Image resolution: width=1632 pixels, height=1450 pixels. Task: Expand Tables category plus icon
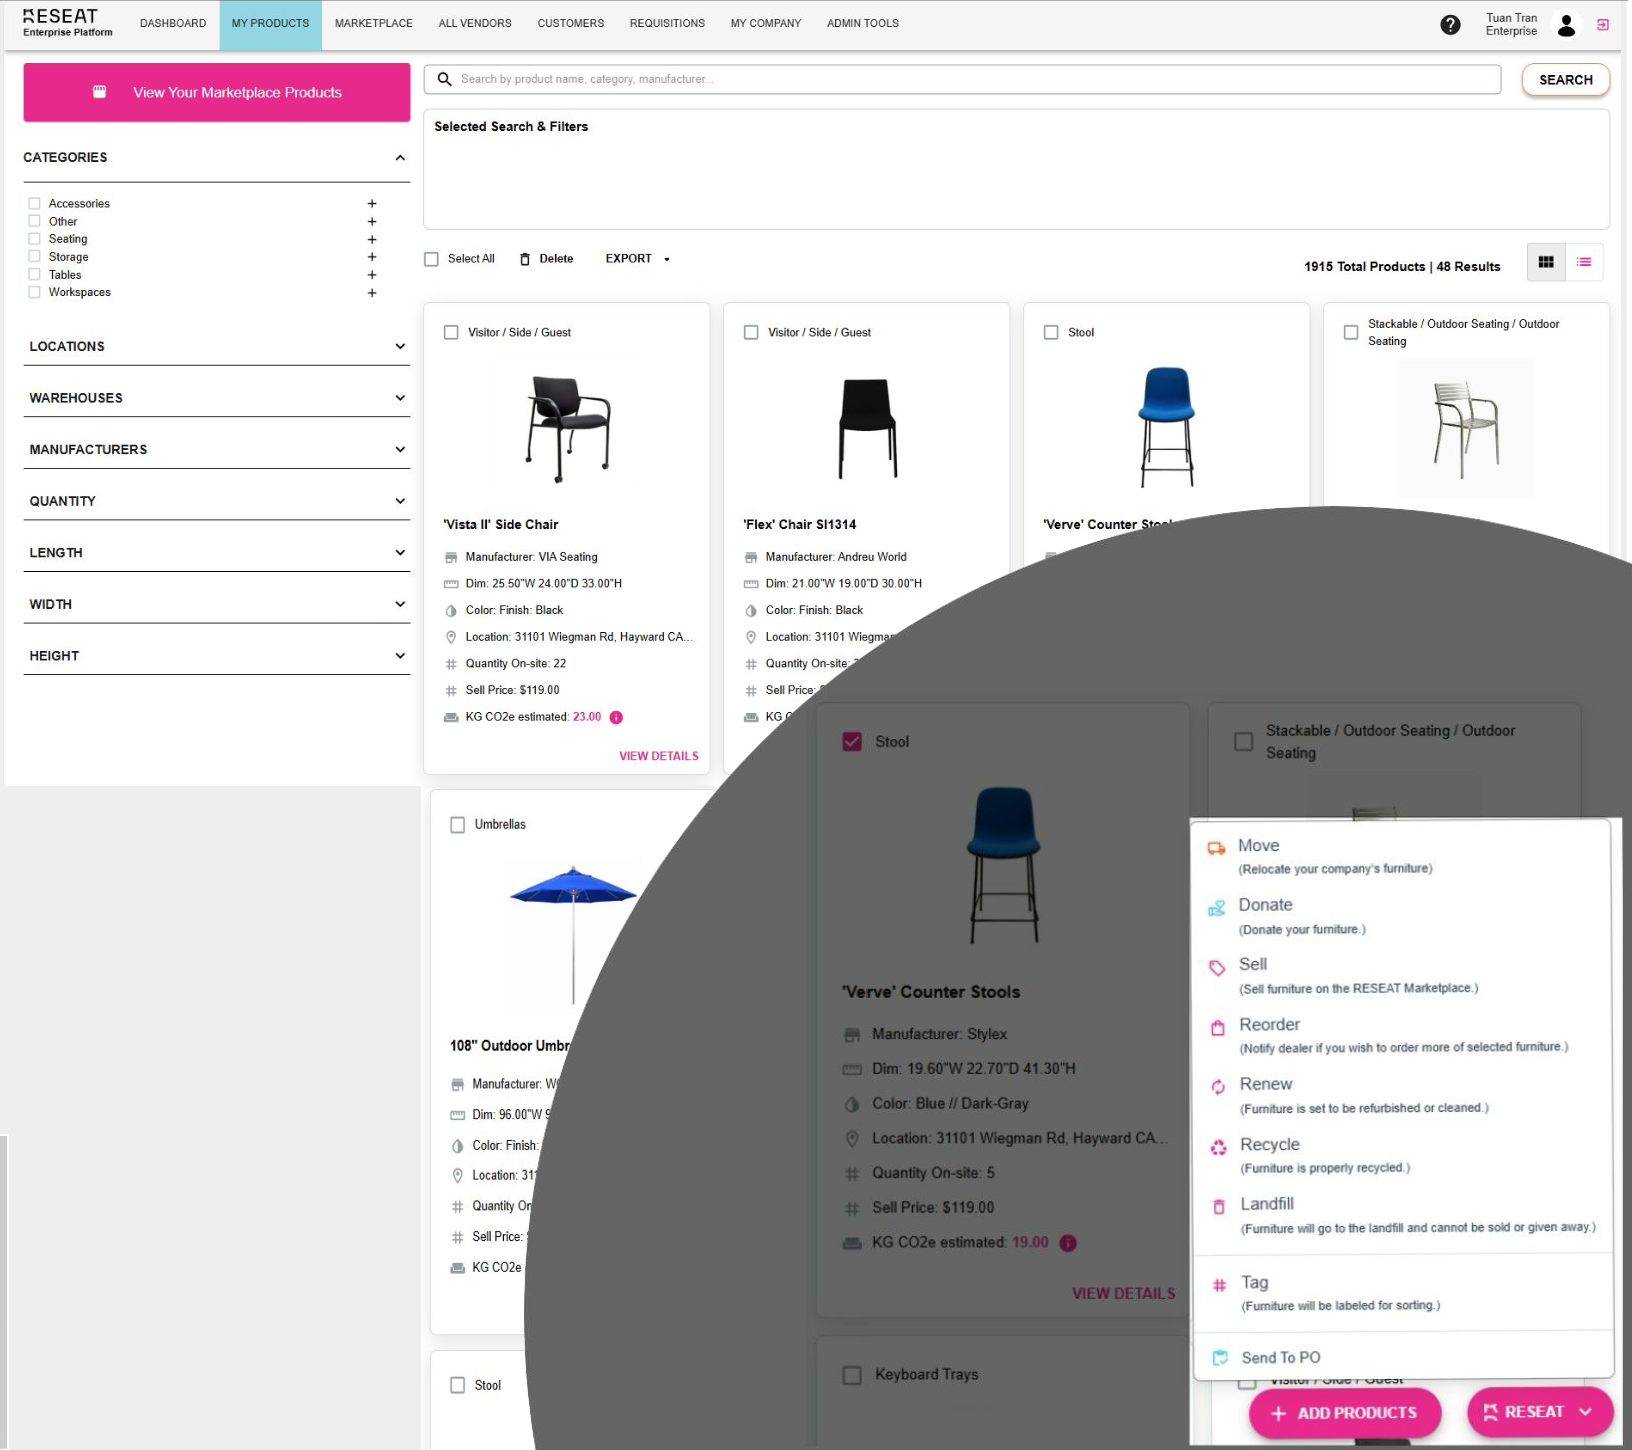coord(372,275)
